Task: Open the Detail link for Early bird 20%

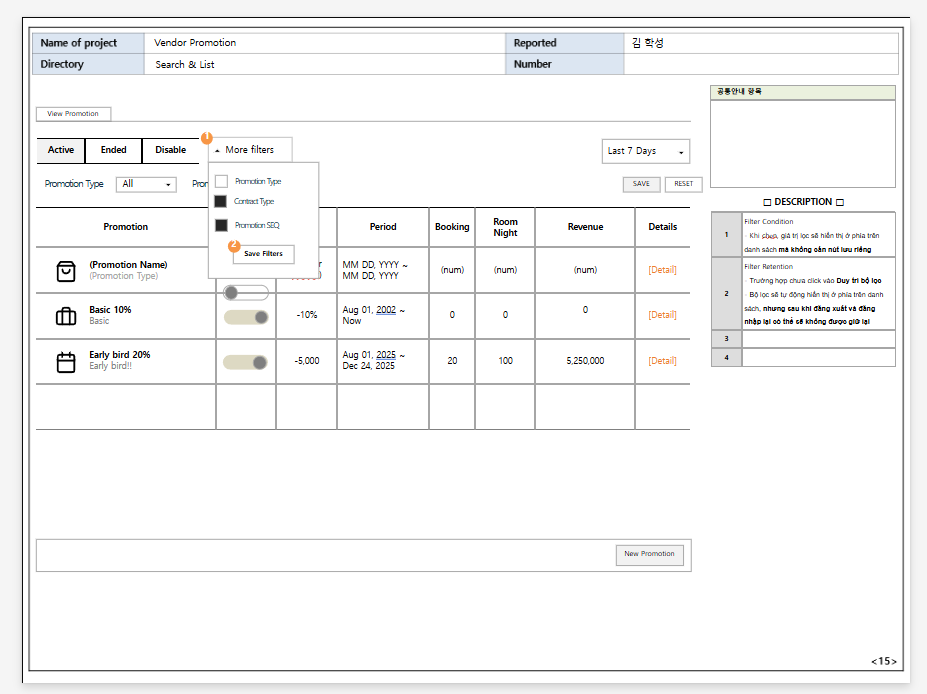Action: [662, 361]
